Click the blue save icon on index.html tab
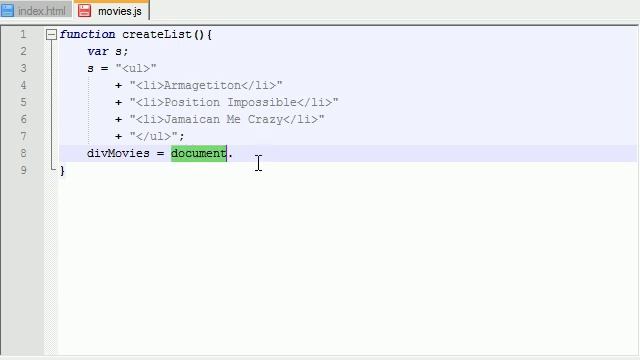This screenshot has height=360, width=640. pos(8,11)
